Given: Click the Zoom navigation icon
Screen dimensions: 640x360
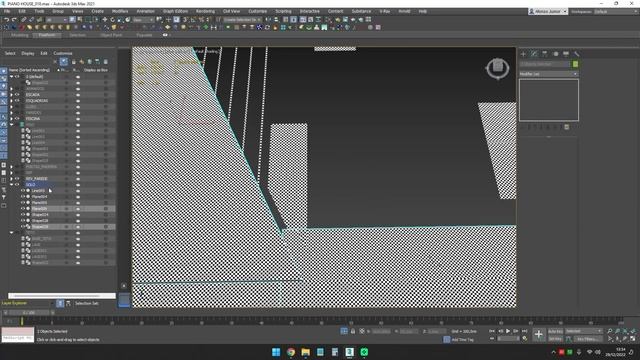Looking at the screenshot, I should (x=609, y=331).
